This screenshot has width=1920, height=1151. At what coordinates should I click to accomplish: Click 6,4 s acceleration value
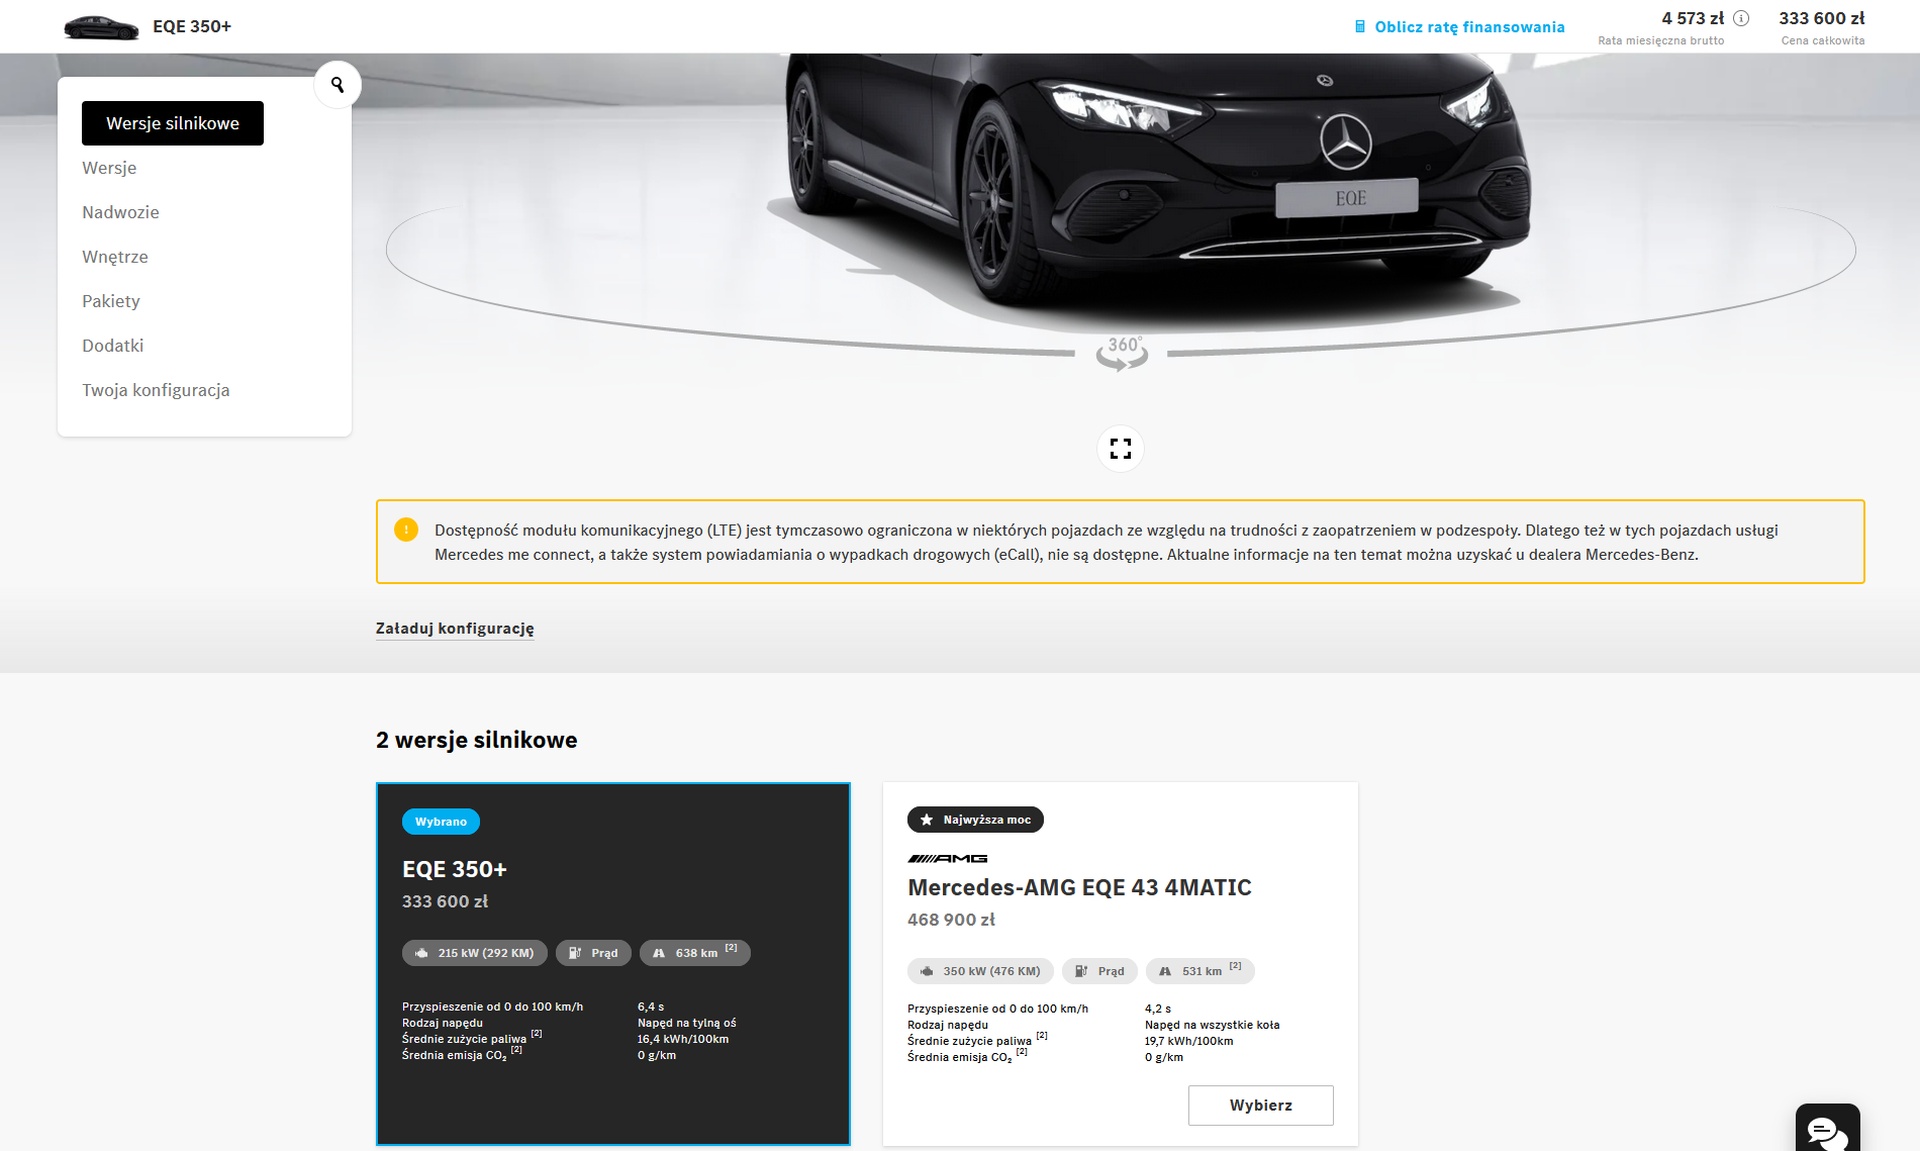click(x=651, y=1007)
